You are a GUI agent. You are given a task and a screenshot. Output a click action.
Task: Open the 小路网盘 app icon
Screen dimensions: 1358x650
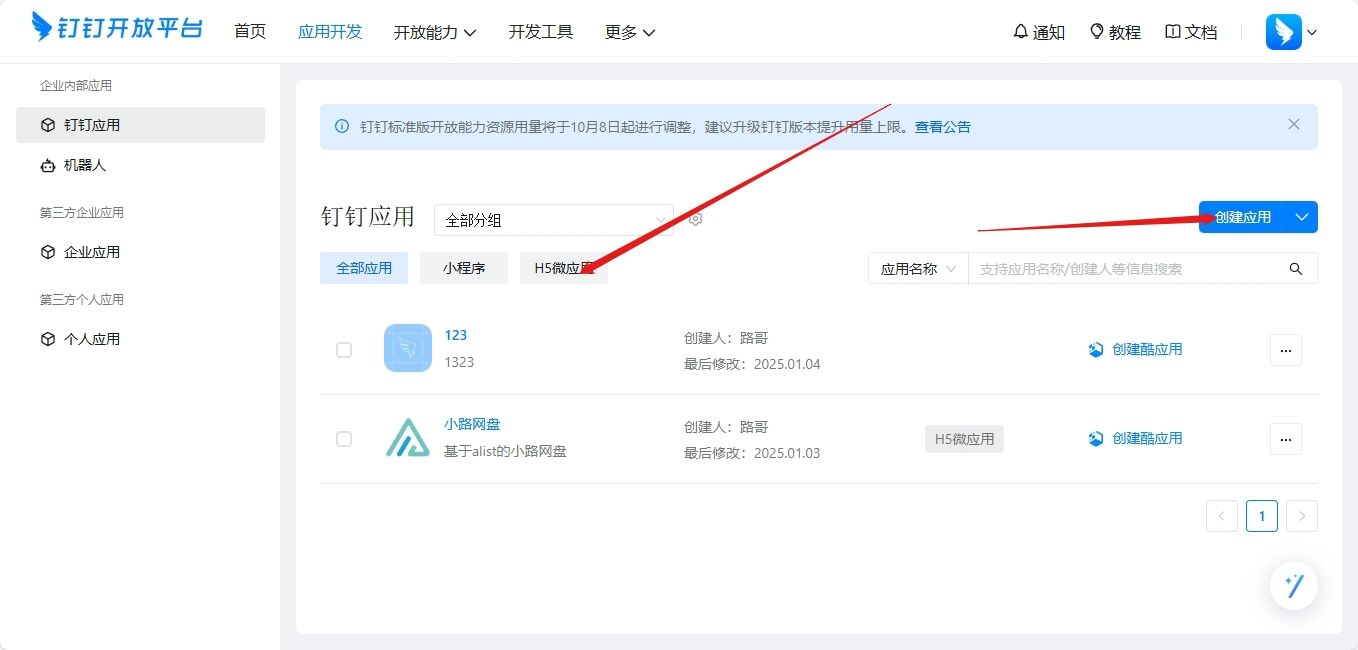407,438
